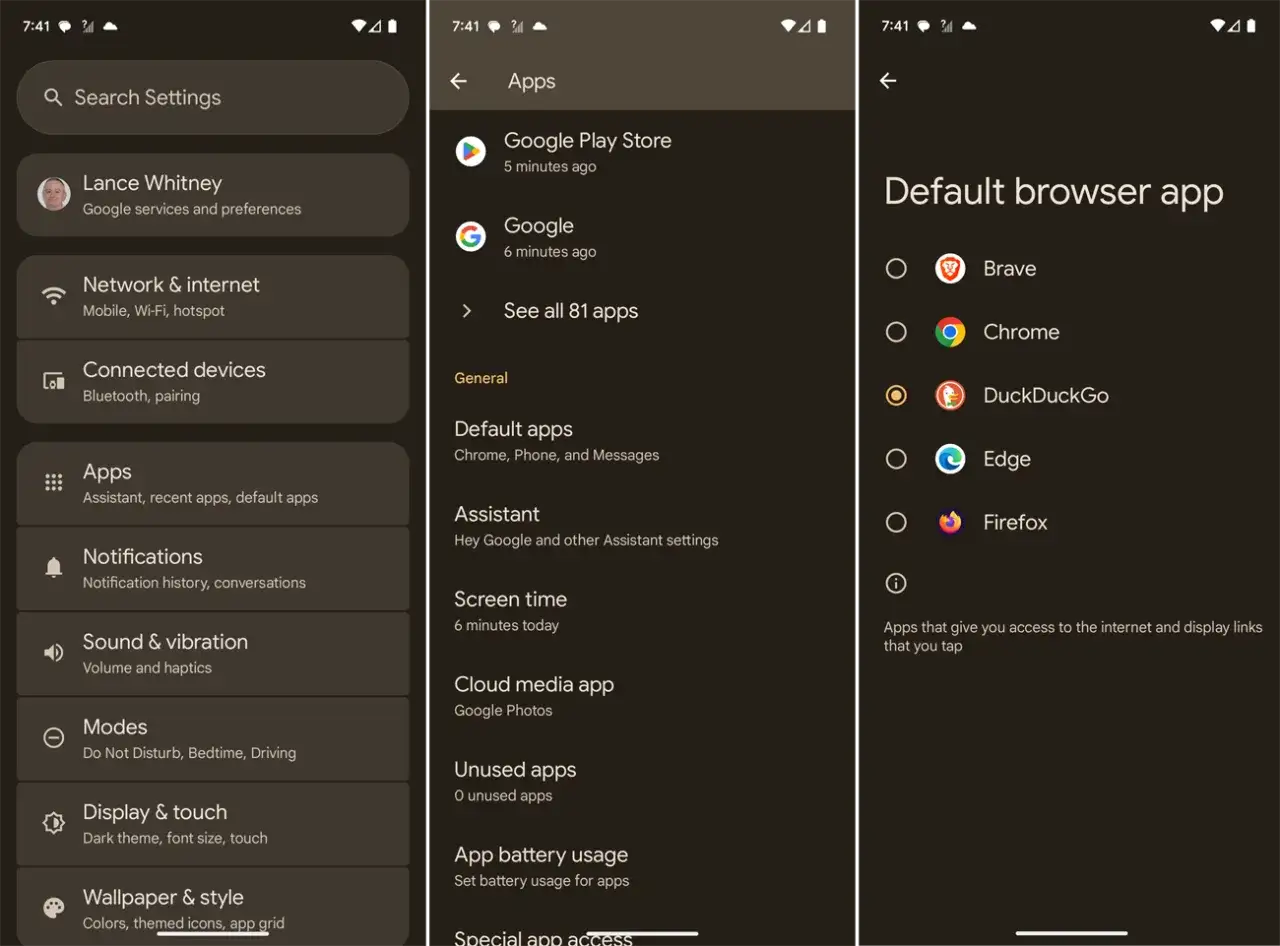This screenshot has height=946, width=1280.
Task: Tap the Microsoft Edge icon
Action: [x=950, y=459]
